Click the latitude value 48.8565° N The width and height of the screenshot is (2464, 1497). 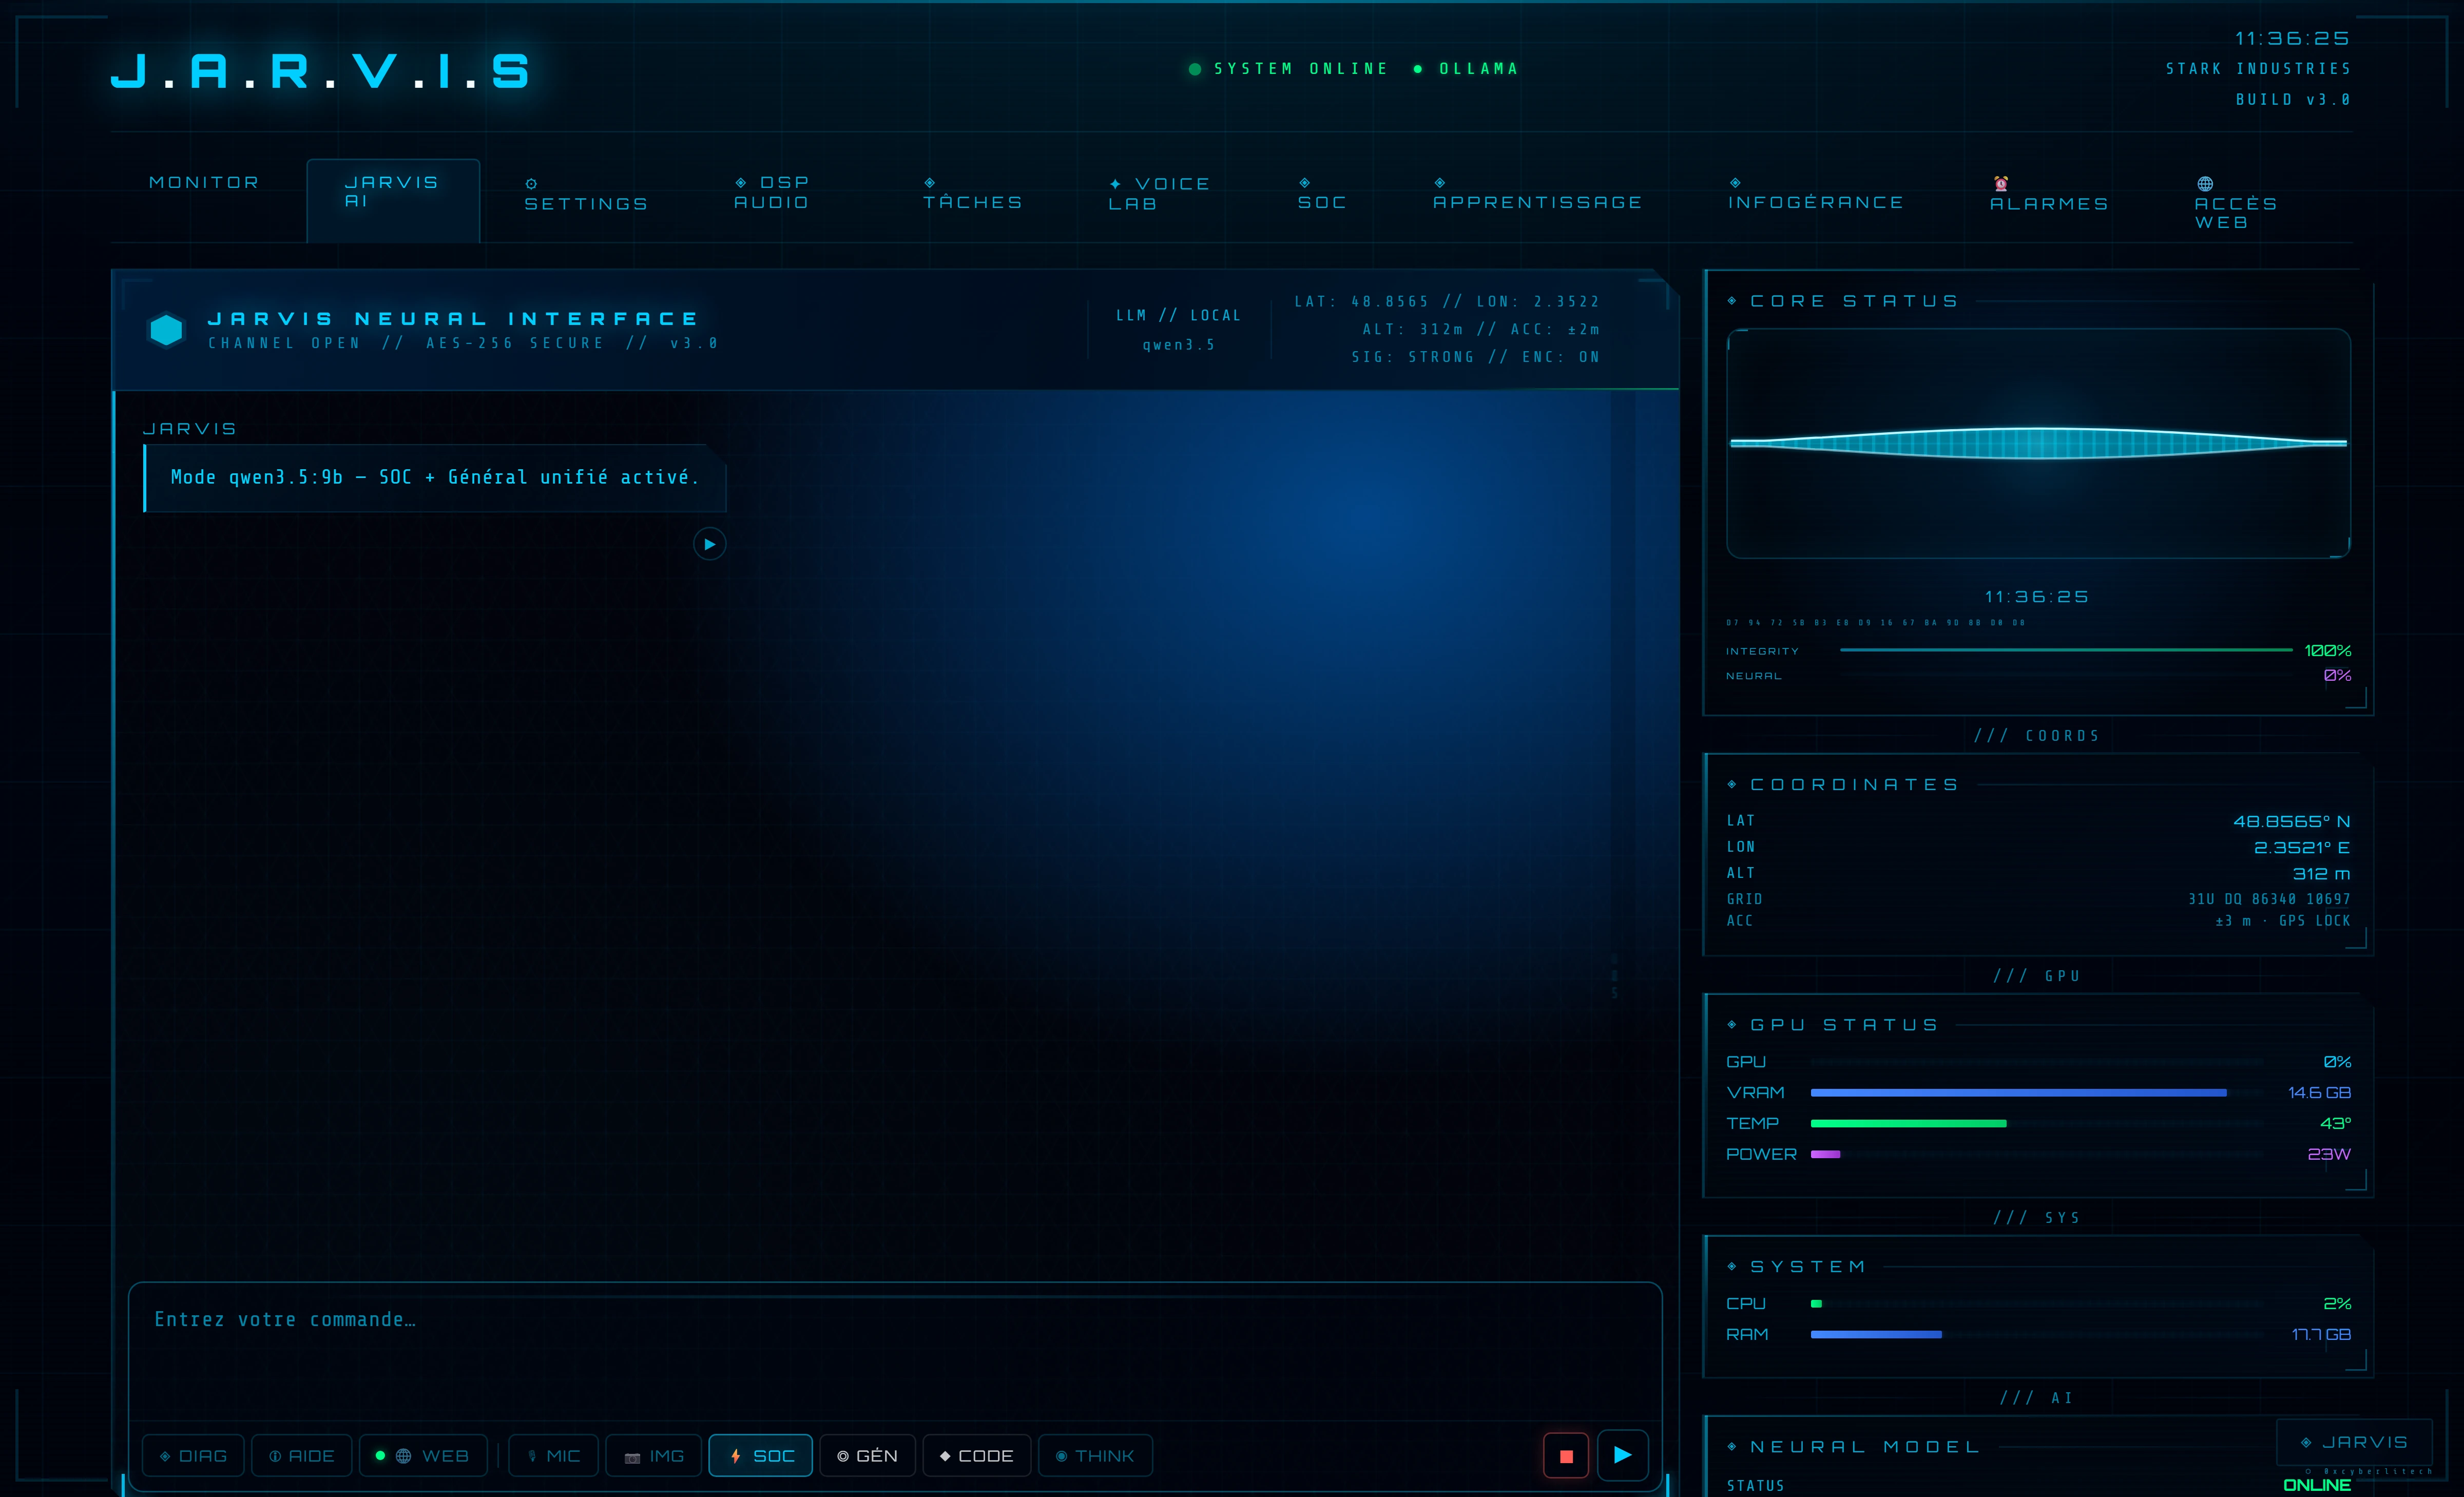pos(2291,821)
